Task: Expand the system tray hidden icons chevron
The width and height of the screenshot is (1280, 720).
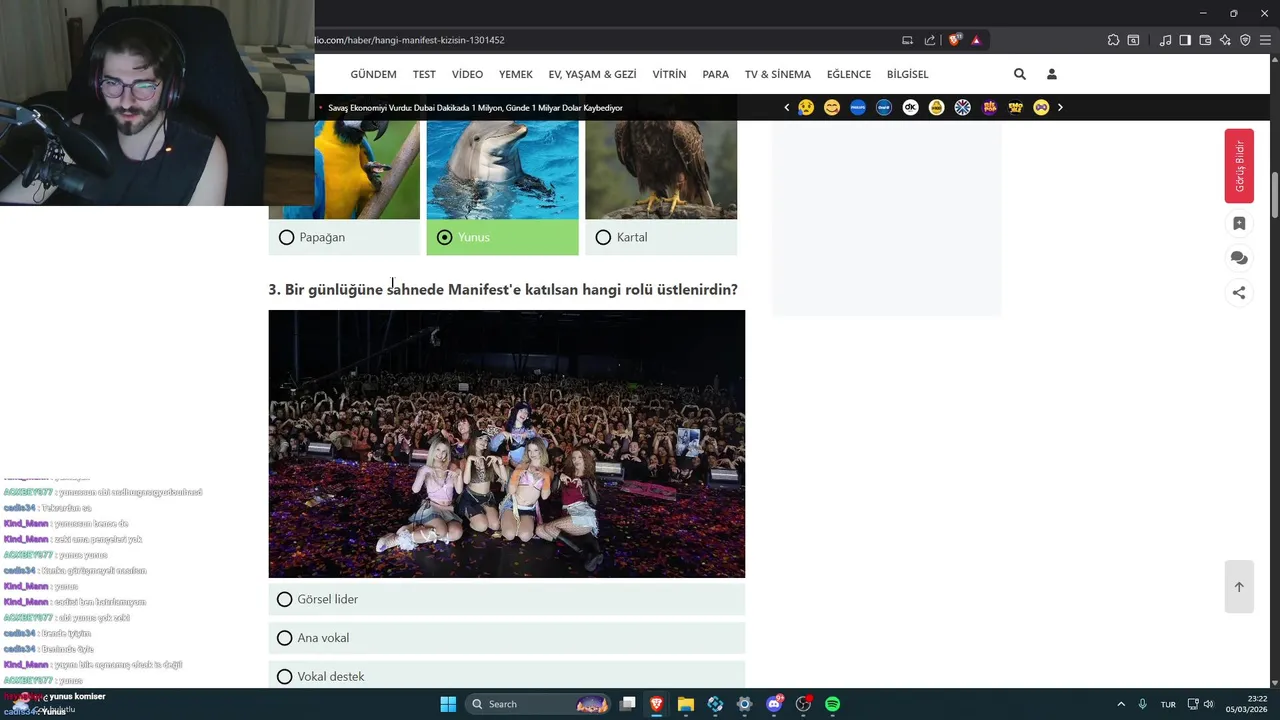Action: click(1121, 704)
